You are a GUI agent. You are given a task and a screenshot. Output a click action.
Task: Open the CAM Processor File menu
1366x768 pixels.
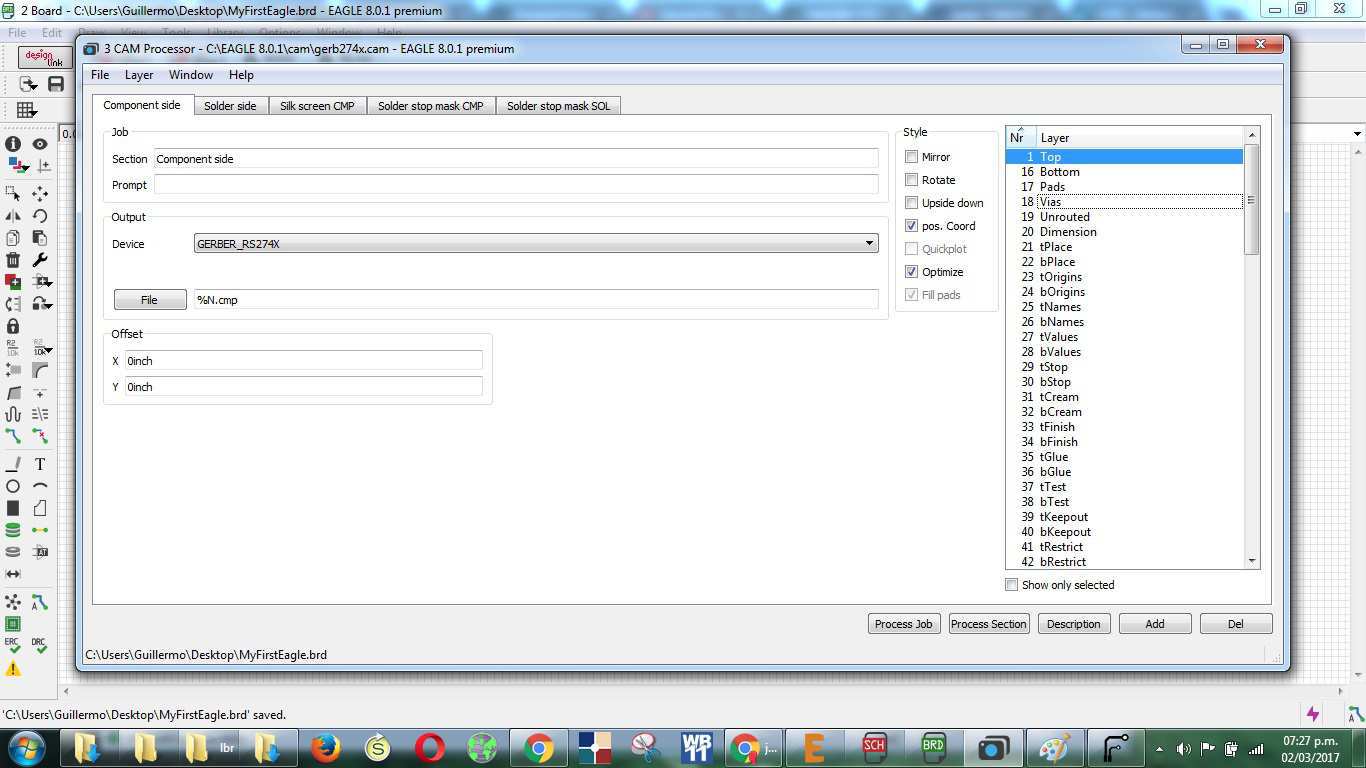[x=100, y=75]
